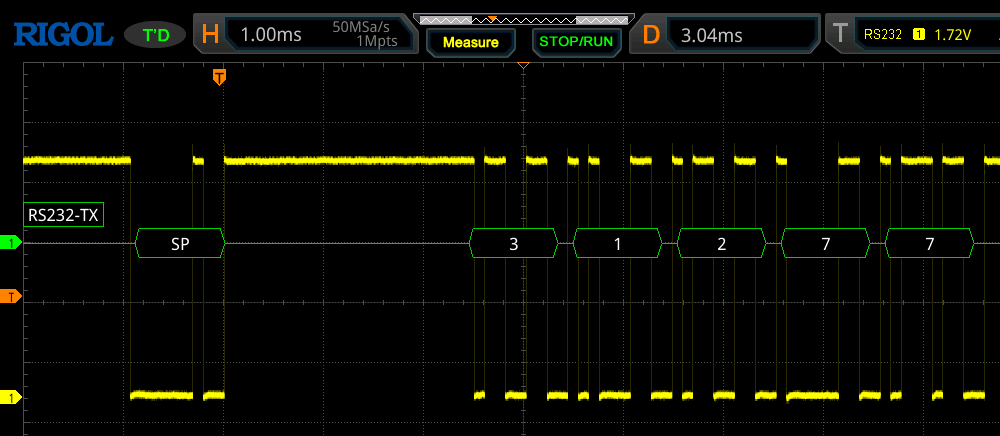Click the waveform memory position bar

tap(524, 20)
